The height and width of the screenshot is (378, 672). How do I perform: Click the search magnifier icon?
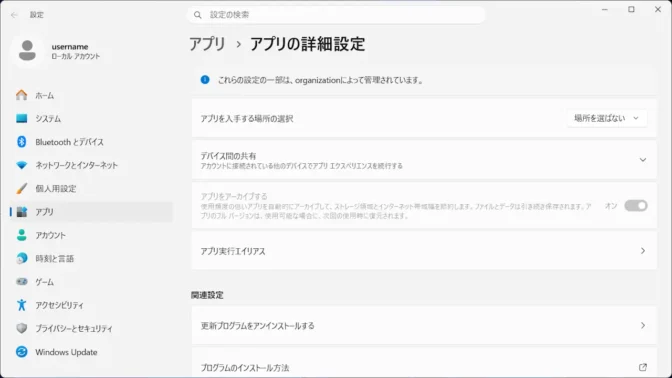point(198,15)
